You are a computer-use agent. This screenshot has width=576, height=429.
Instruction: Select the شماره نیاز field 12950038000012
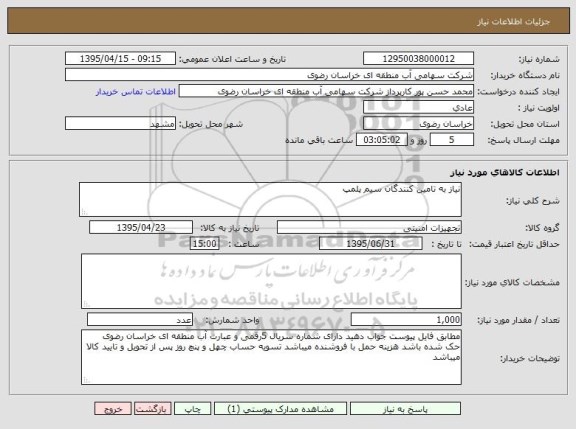418,59
